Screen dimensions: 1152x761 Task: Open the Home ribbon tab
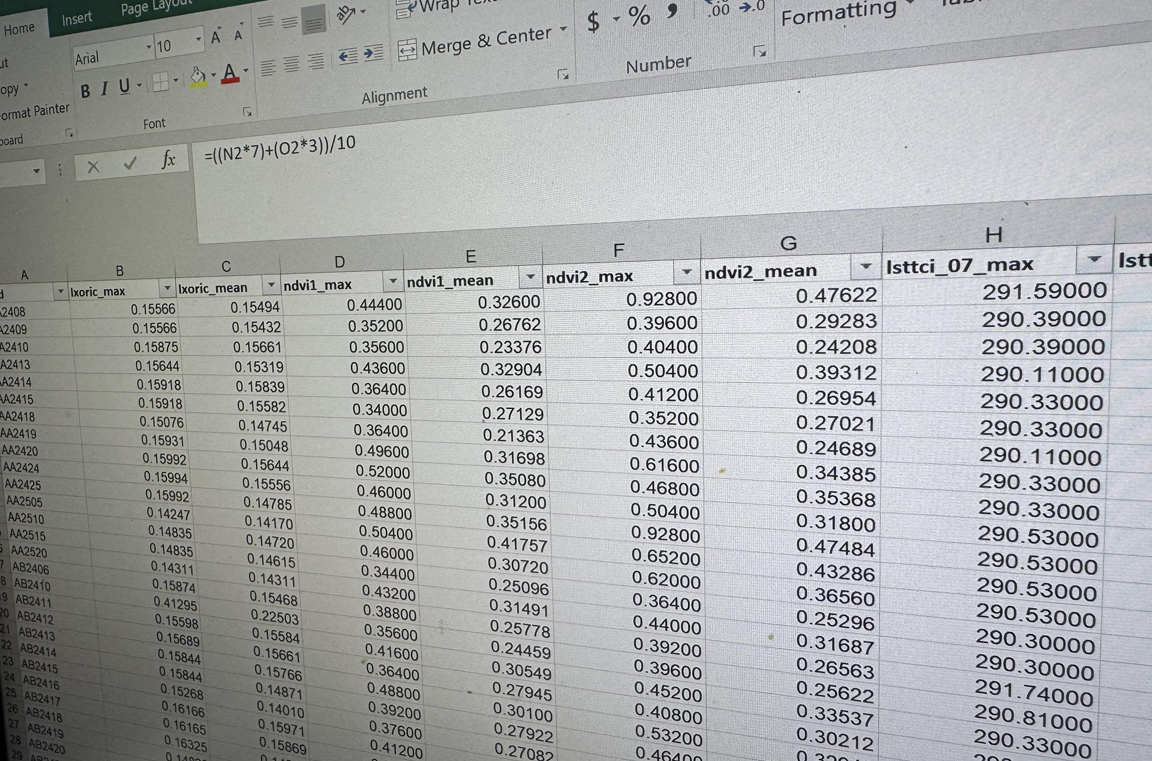19,29
